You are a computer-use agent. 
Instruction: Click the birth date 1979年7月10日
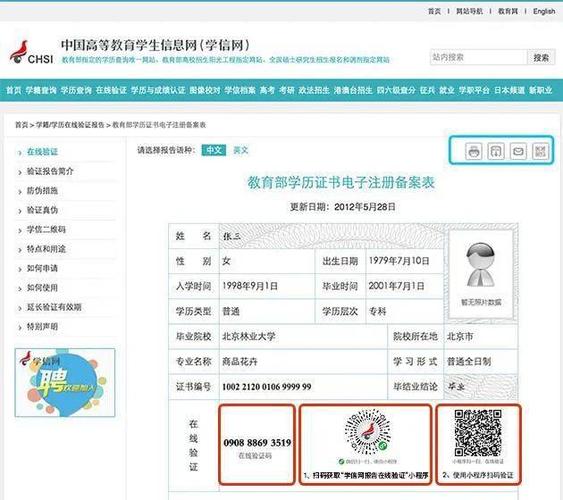coord(399,261)
